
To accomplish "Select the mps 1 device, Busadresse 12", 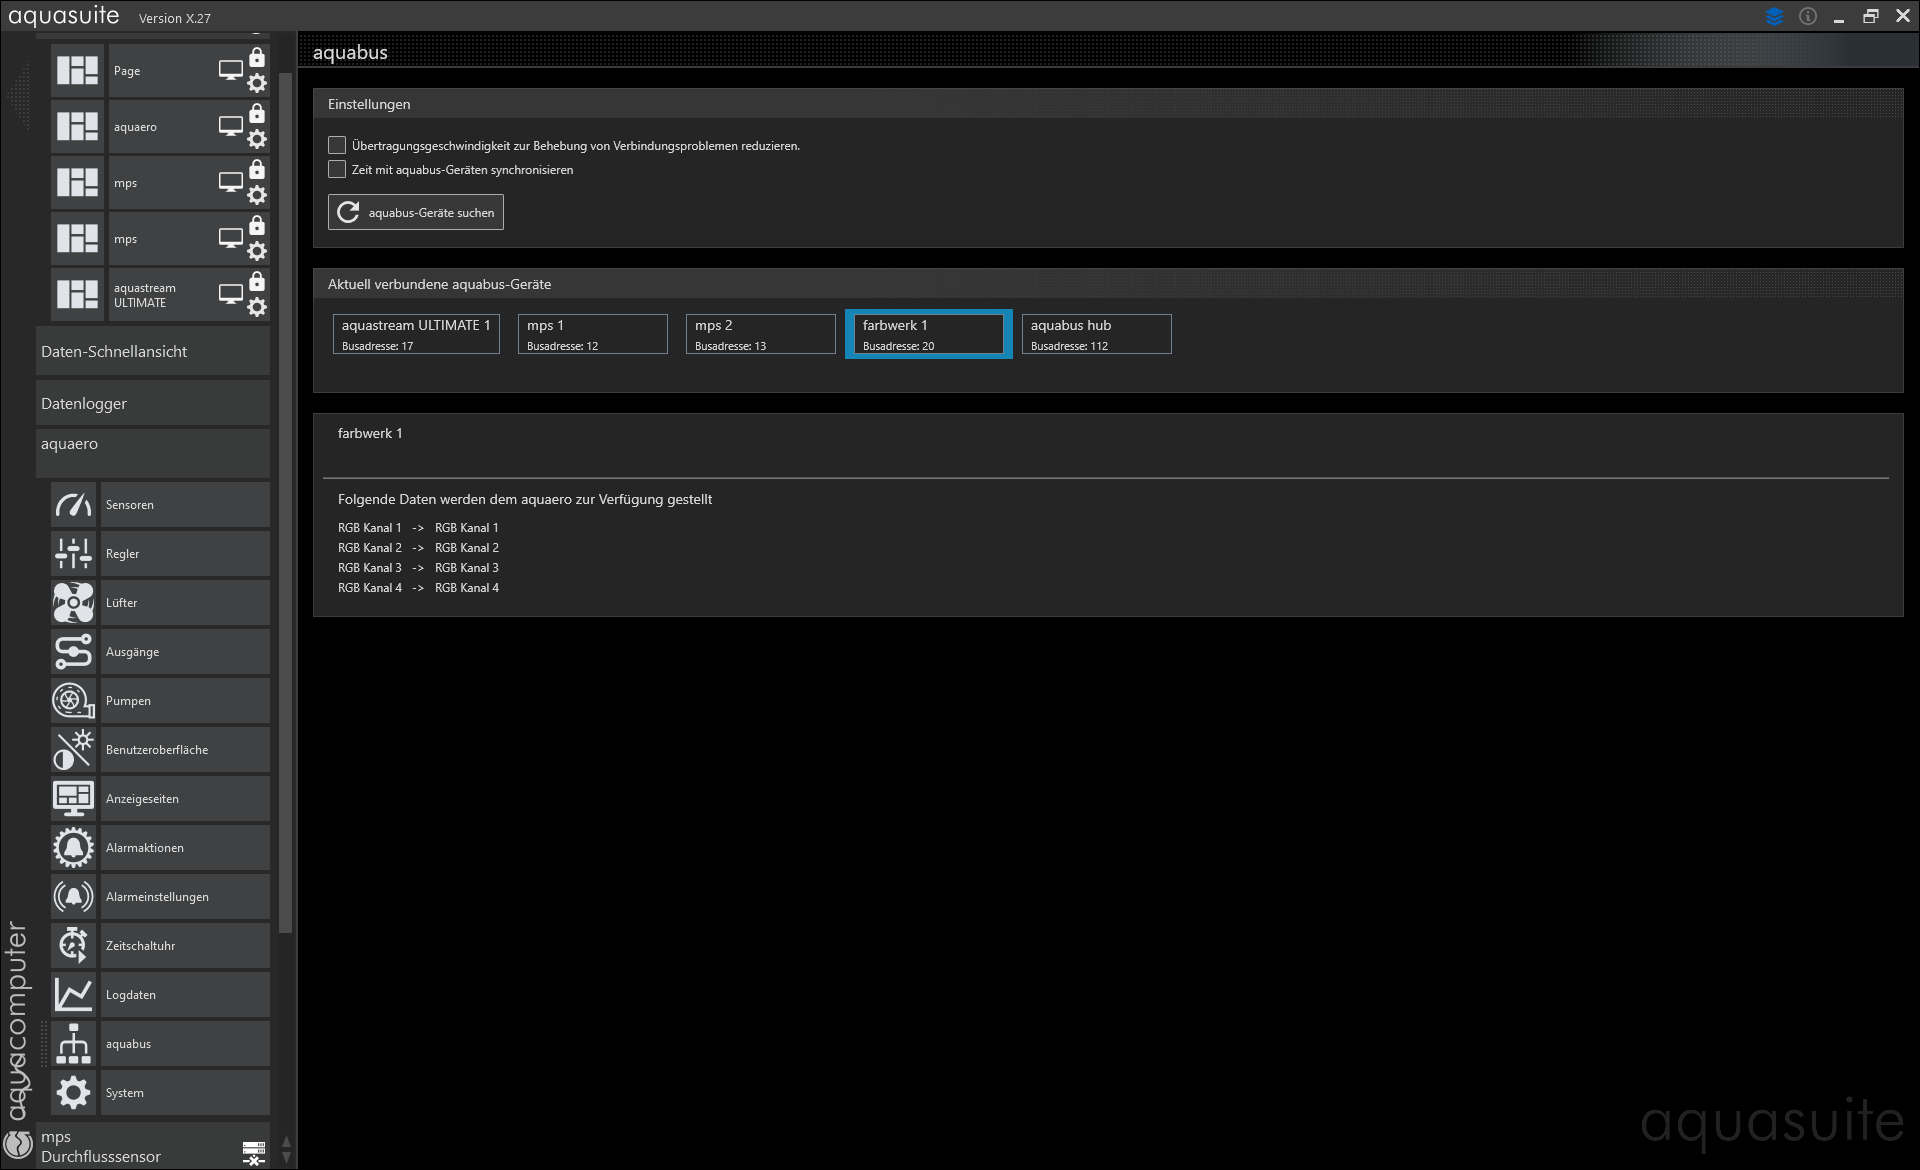I will click(593, 334).
